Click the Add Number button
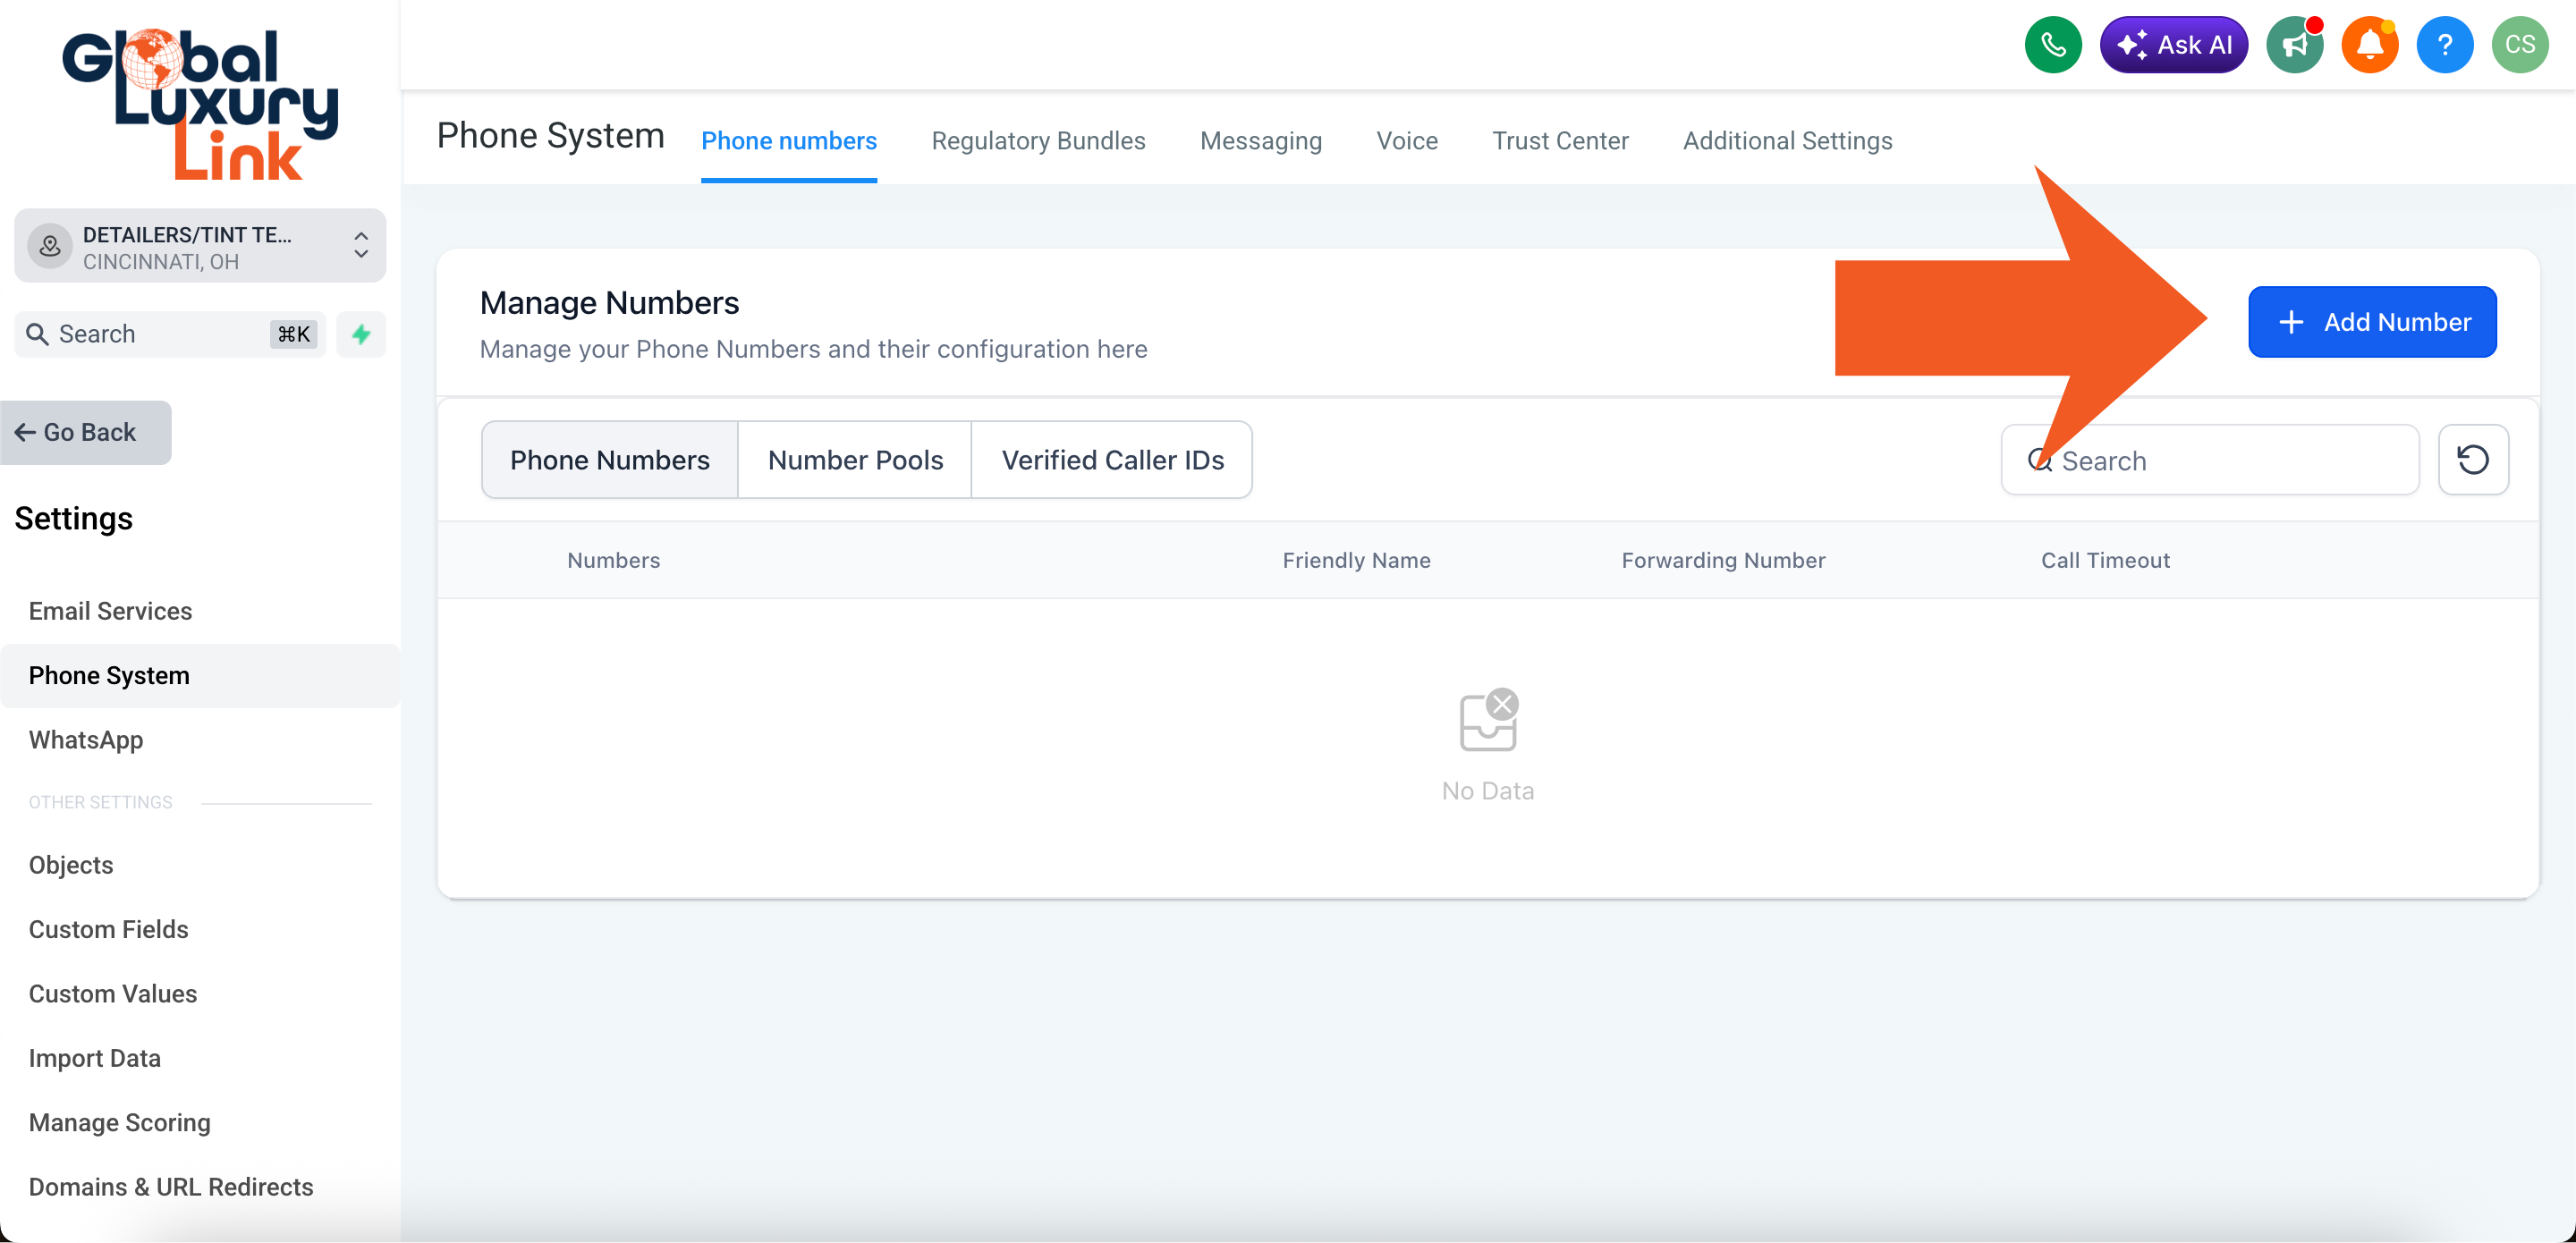 pyautogui.click(x=2372, y=322)
